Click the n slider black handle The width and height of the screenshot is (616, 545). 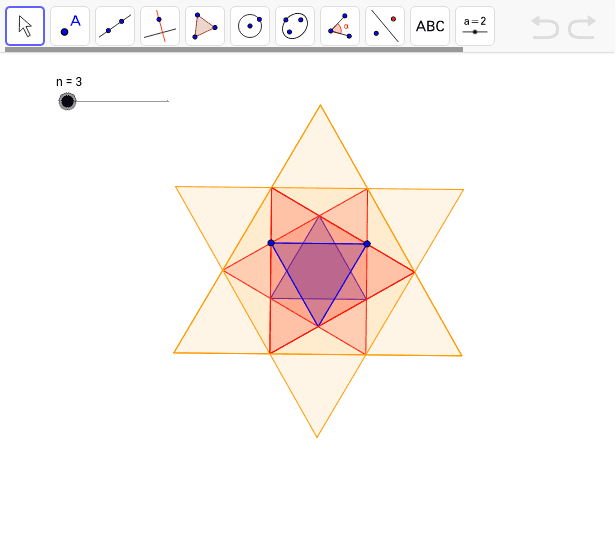click(x=68, y=101)
